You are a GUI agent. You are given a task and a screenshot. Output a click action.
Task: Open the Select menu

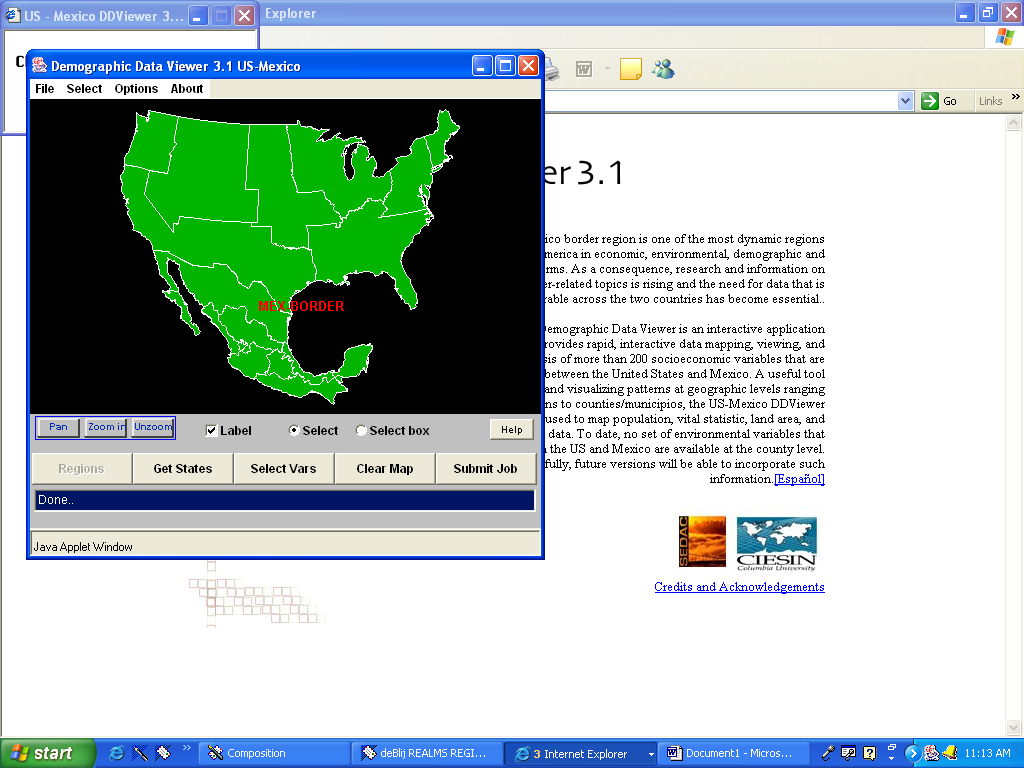pos(84,89)
